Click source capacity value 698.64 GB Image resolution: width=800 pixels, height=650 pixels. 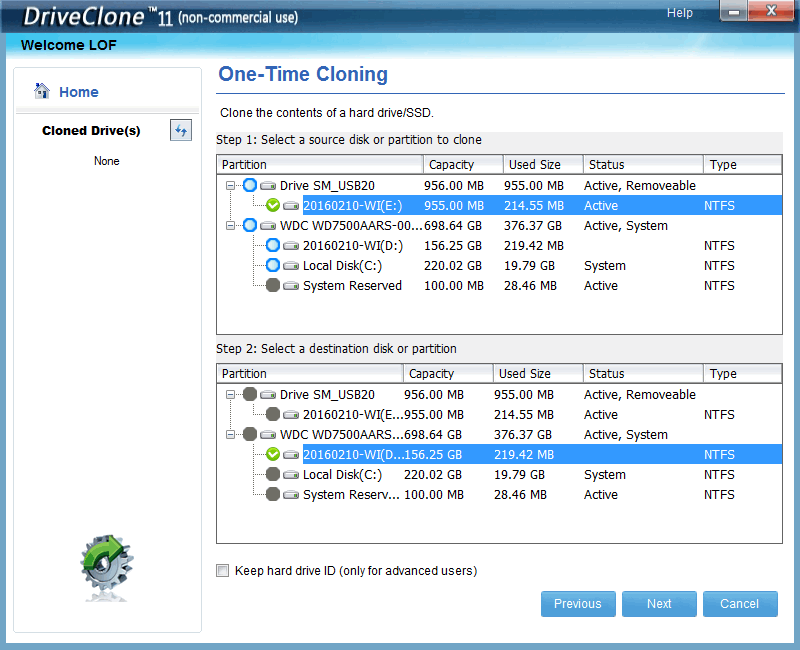click(453, 226)
